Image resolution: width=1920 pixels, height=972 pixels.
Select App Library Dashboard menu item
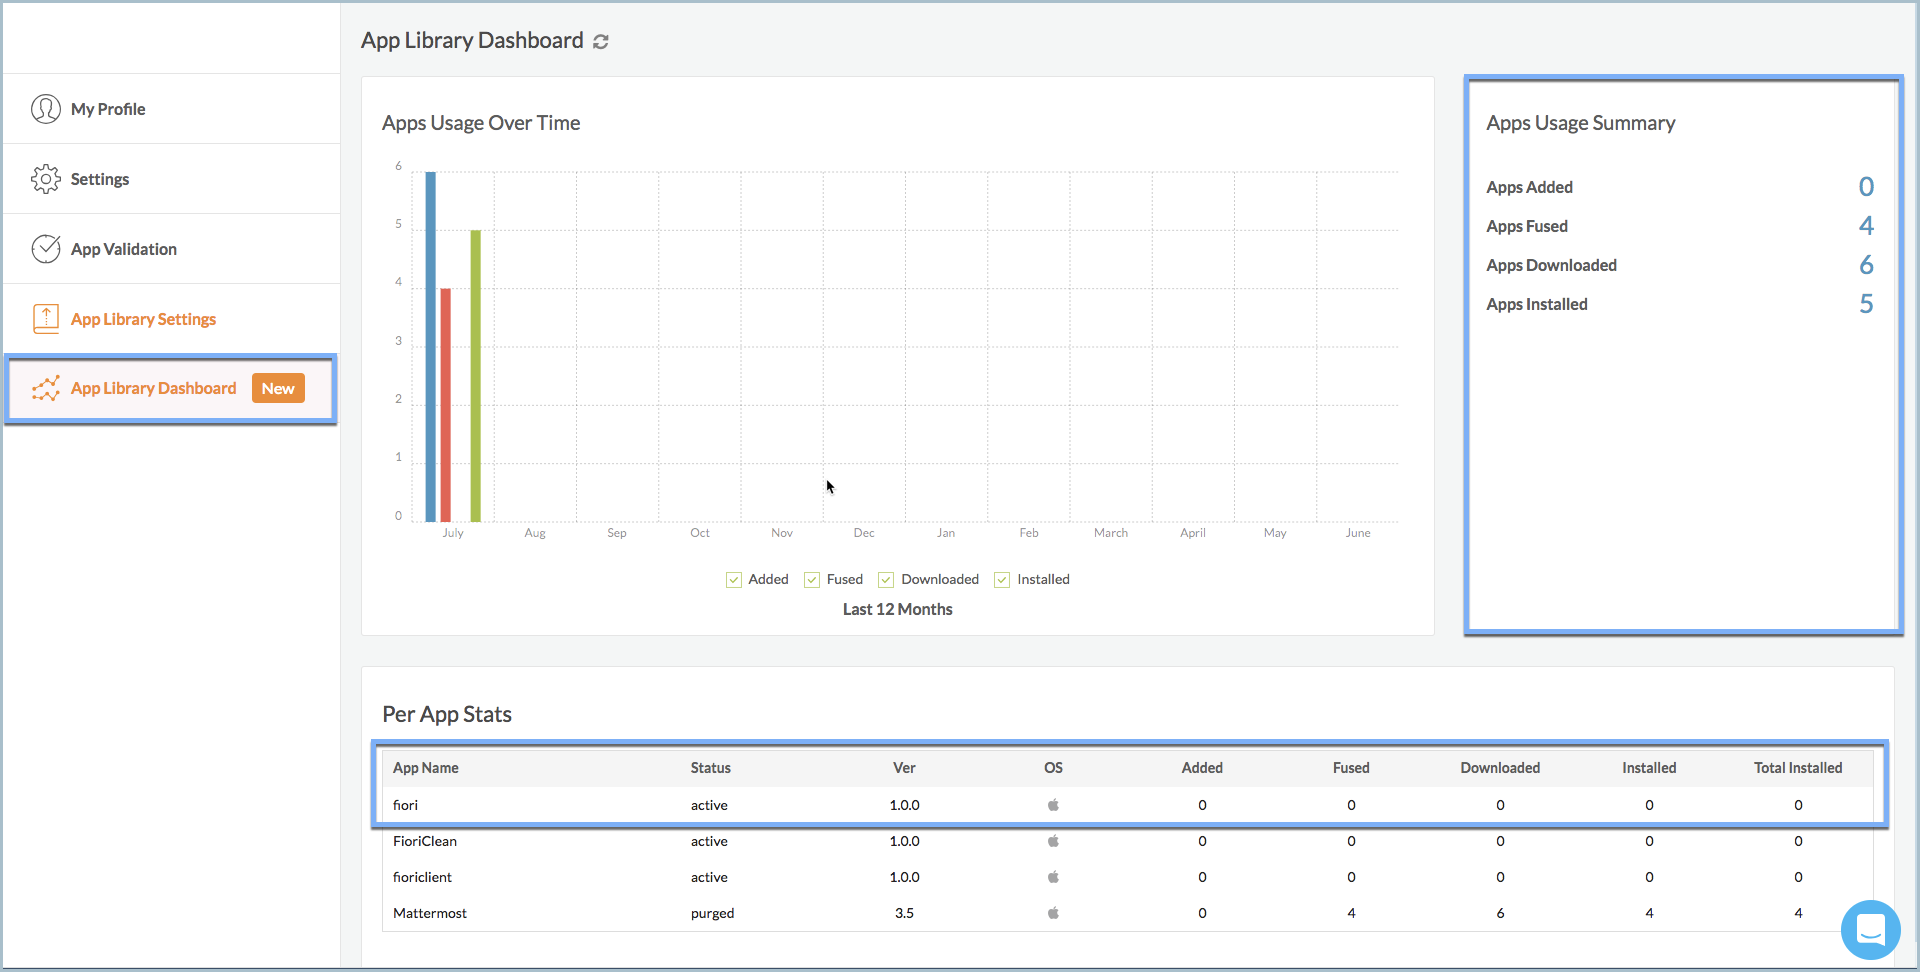[x=171, y=388]
